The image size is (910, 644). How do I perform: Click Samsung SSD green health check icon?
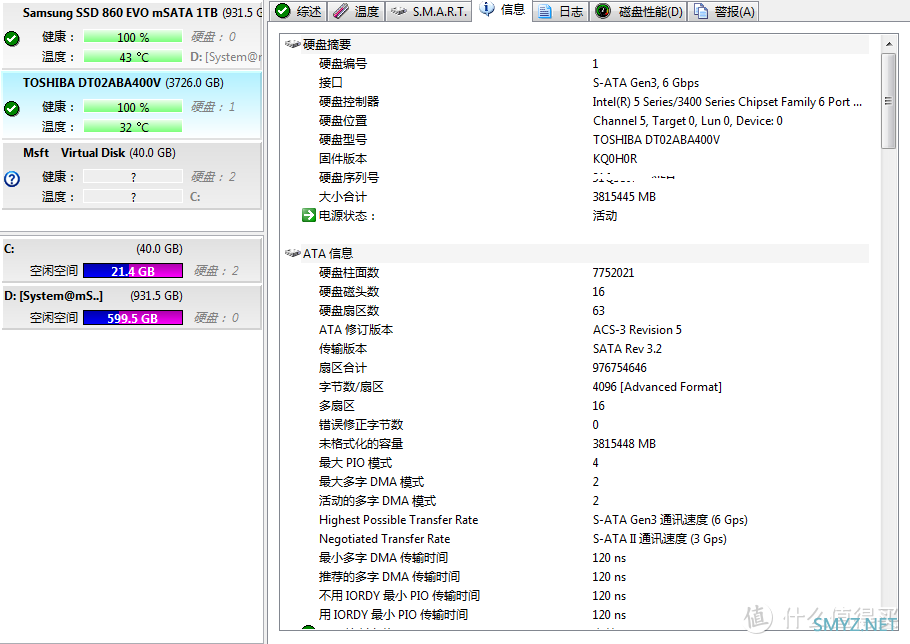click(x=12, y=39)
